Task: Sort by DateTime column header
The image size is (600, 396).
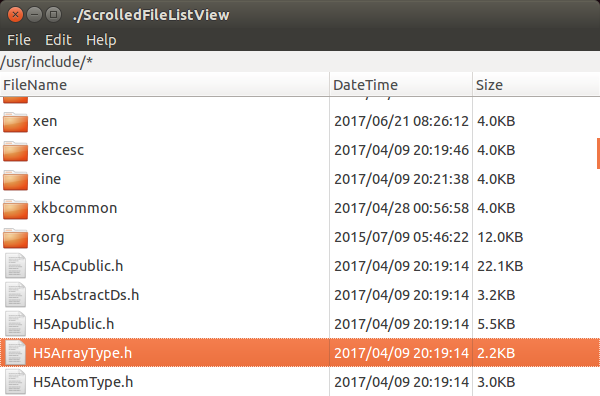Action: [x=401, y=85]
